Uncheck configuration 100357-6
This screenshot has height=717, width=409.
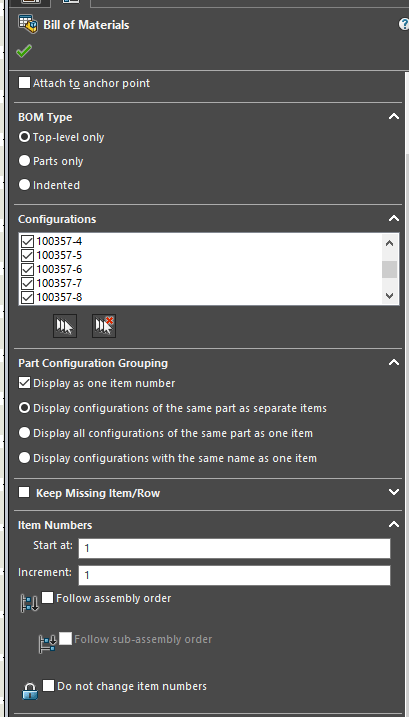pyautogui.click(x=28, y=269)
